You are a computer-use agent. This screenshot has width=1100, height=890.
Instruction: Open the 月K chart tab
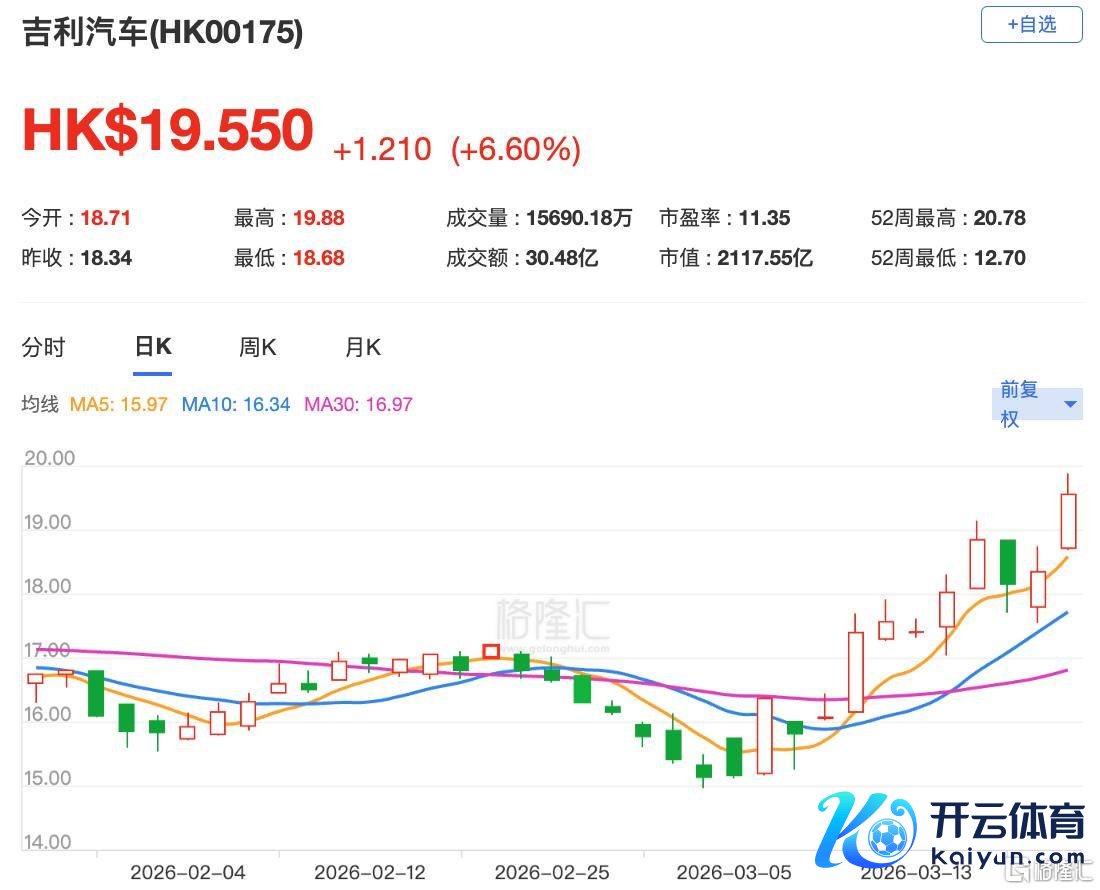(x=362, y=348)
